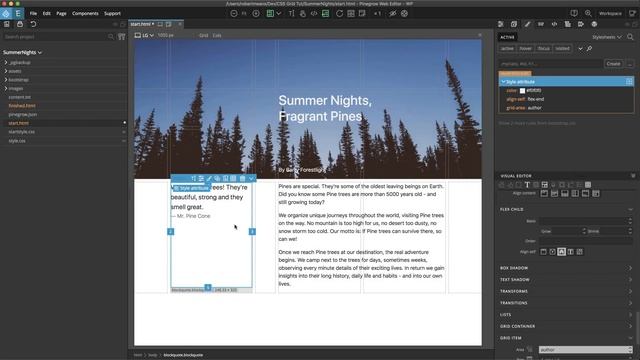Viewport: 640px width, 360px height.
Task: Open the help lifebuoy icon
Action: coord(404,13)
